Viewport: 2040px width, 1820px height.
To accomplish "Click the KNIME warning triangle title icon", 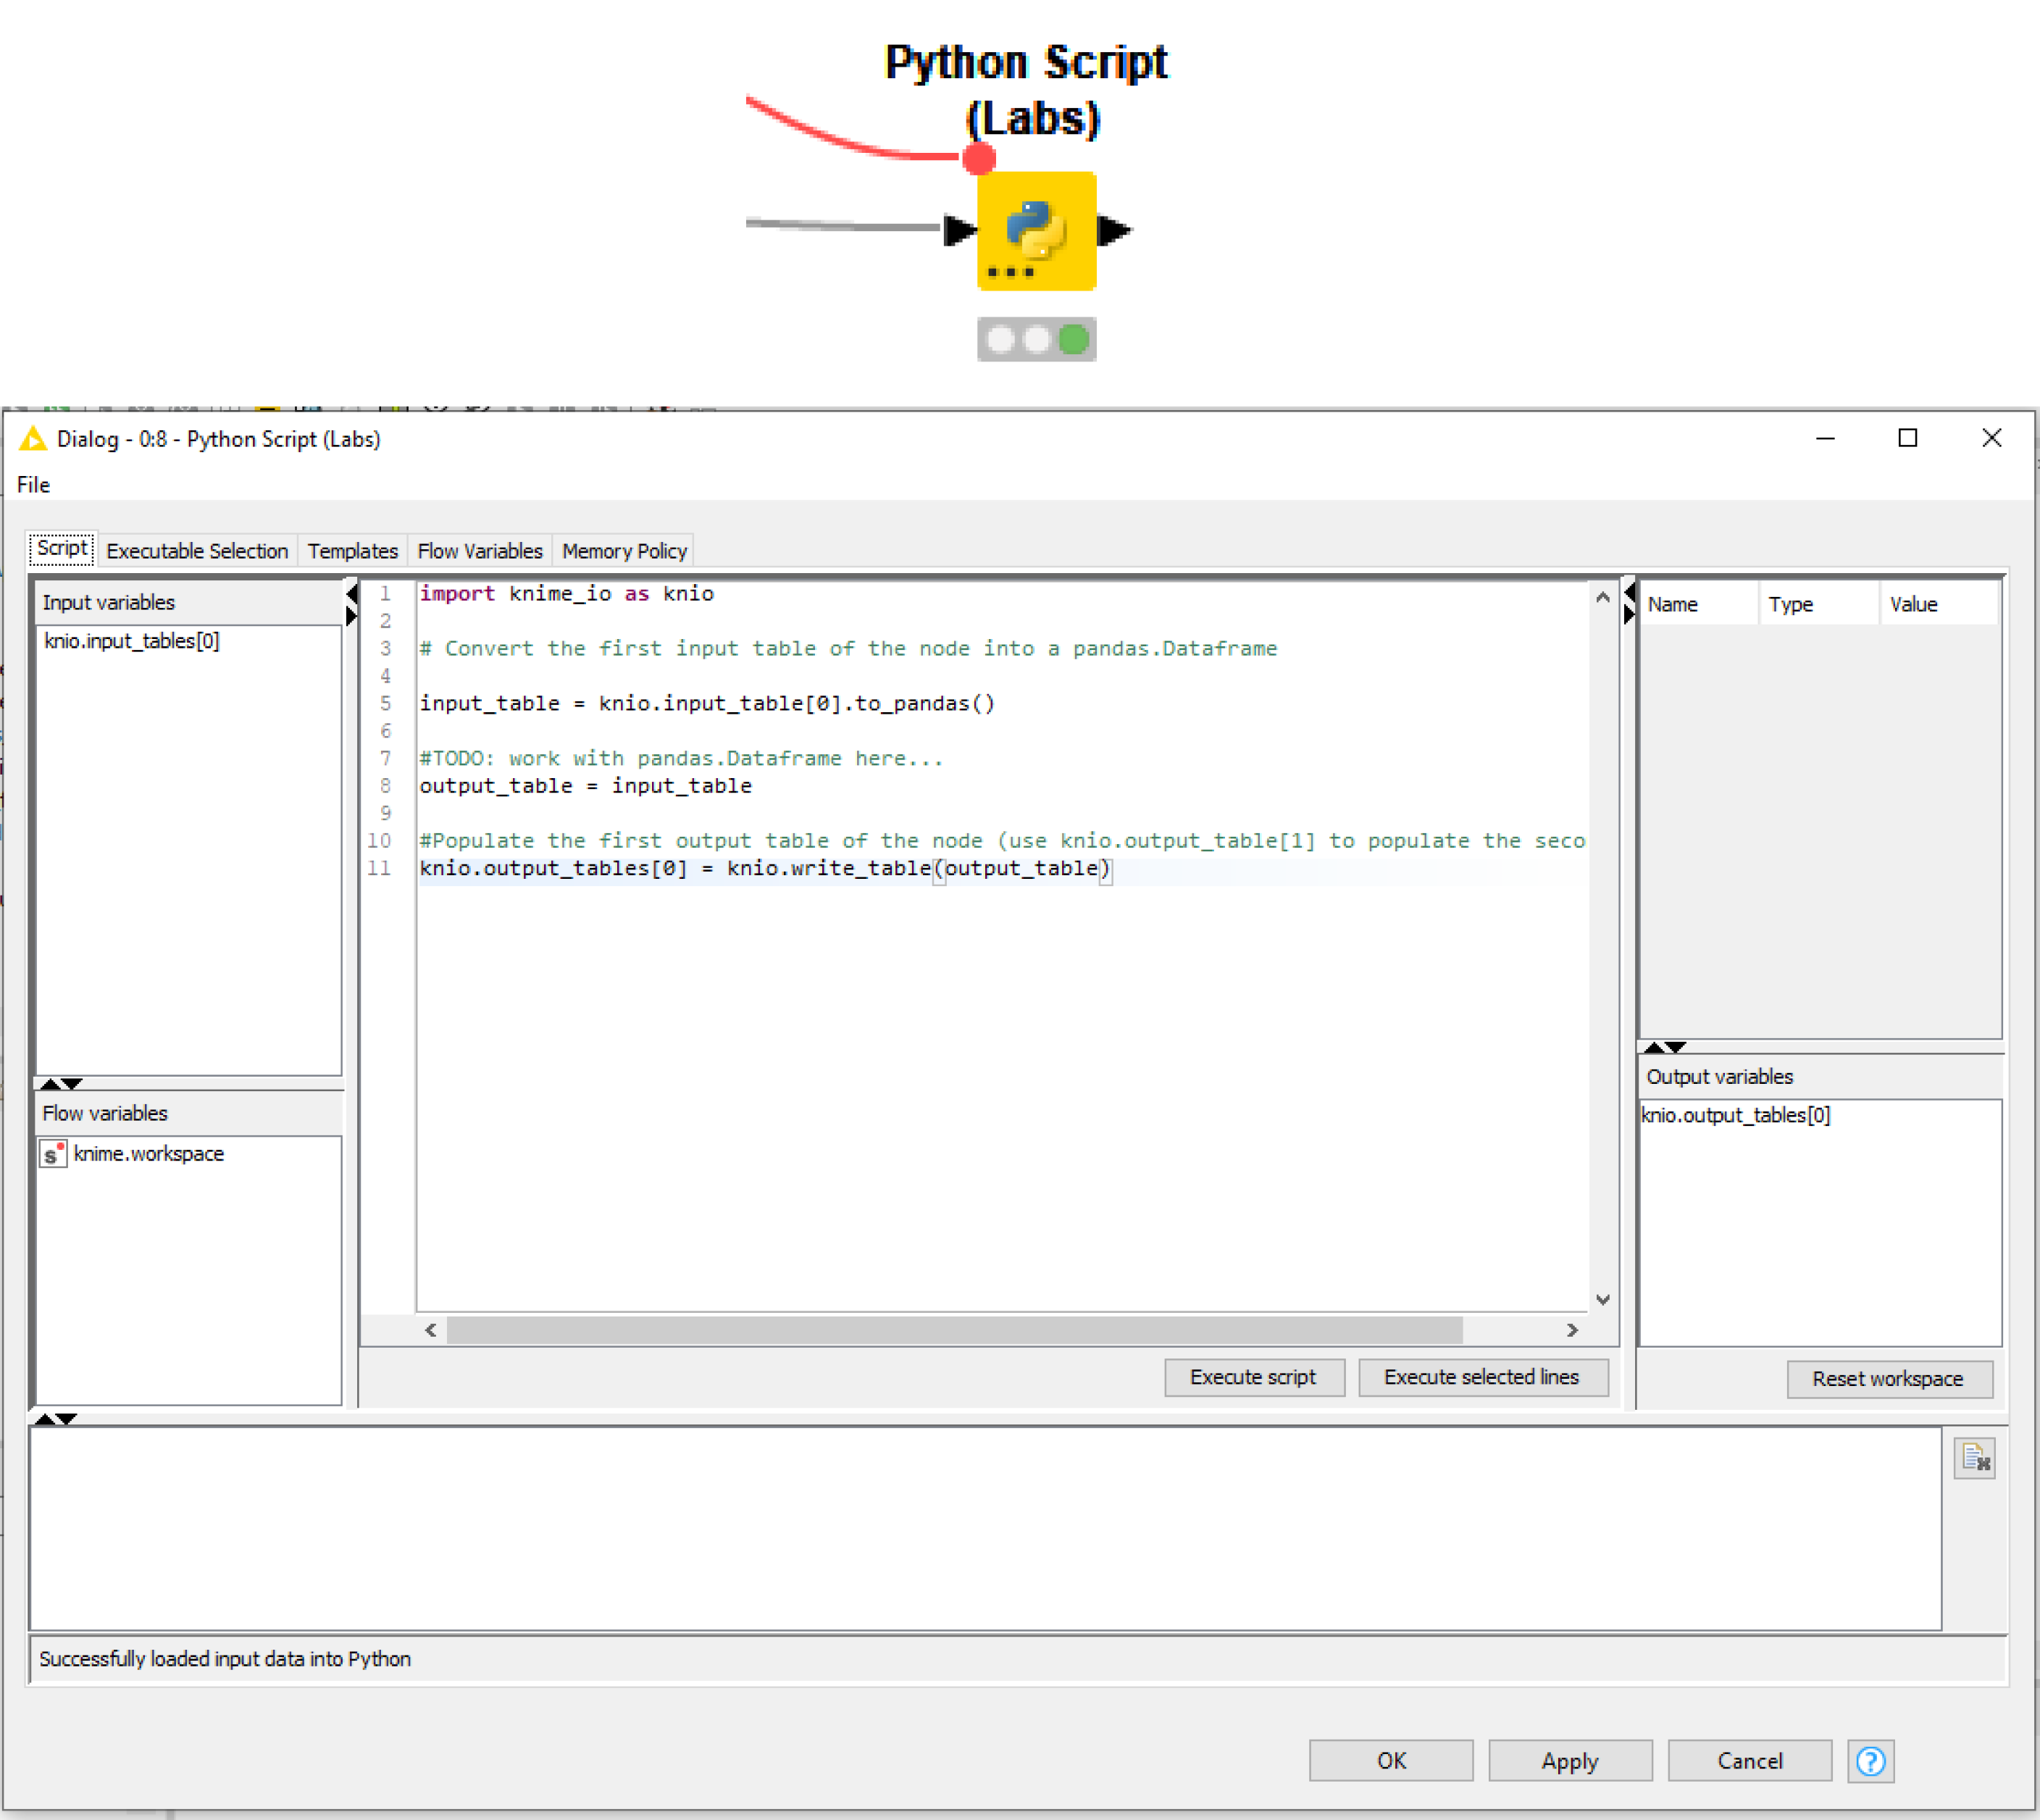I will (x=33, y=439).
